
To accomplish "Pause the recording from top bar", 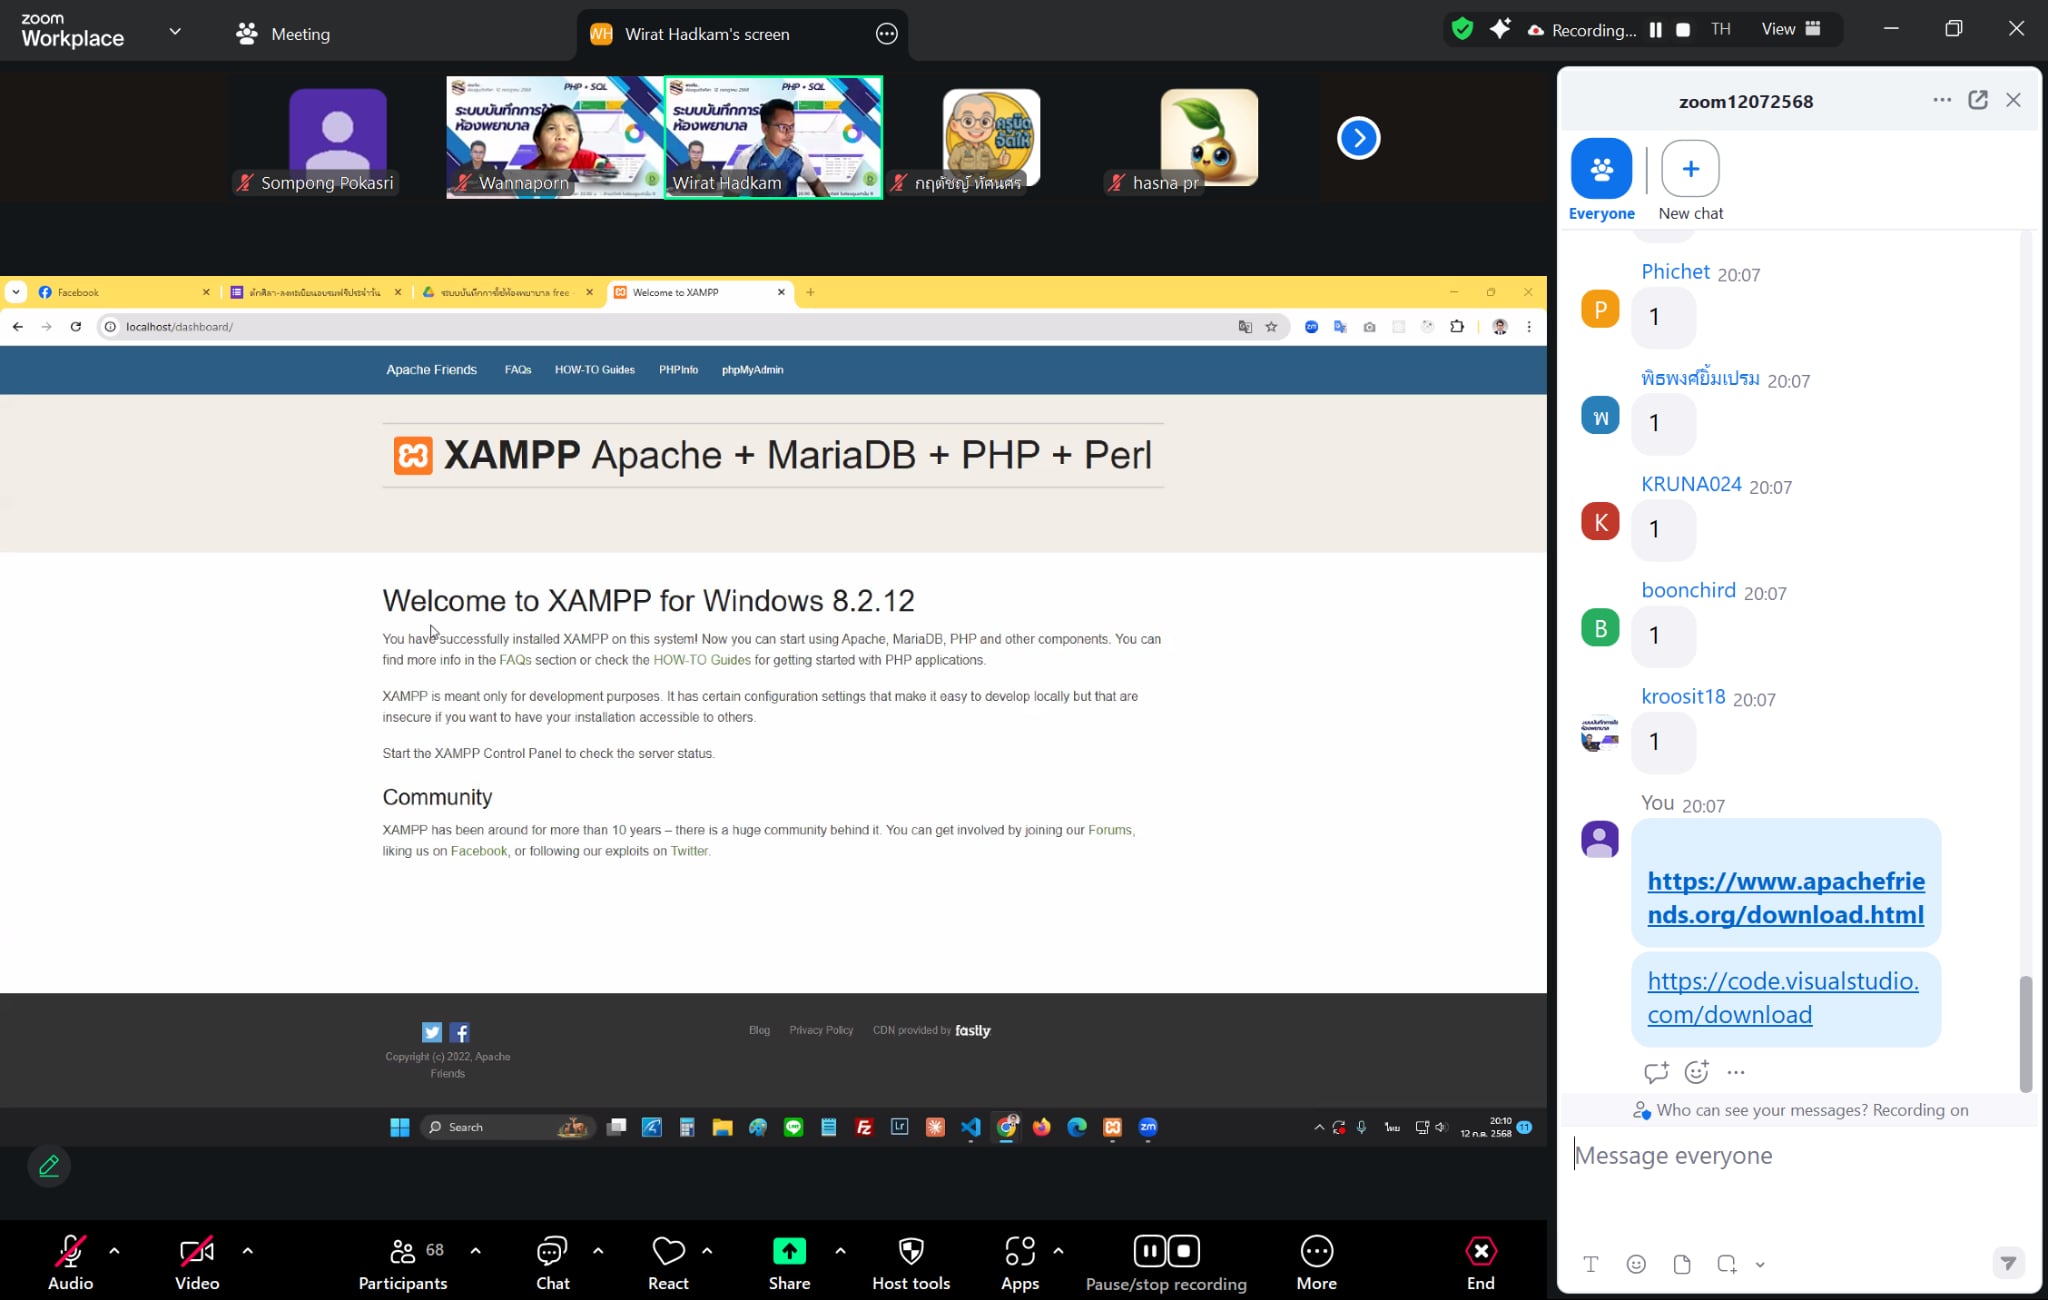I will click(x=1655, y=30).
